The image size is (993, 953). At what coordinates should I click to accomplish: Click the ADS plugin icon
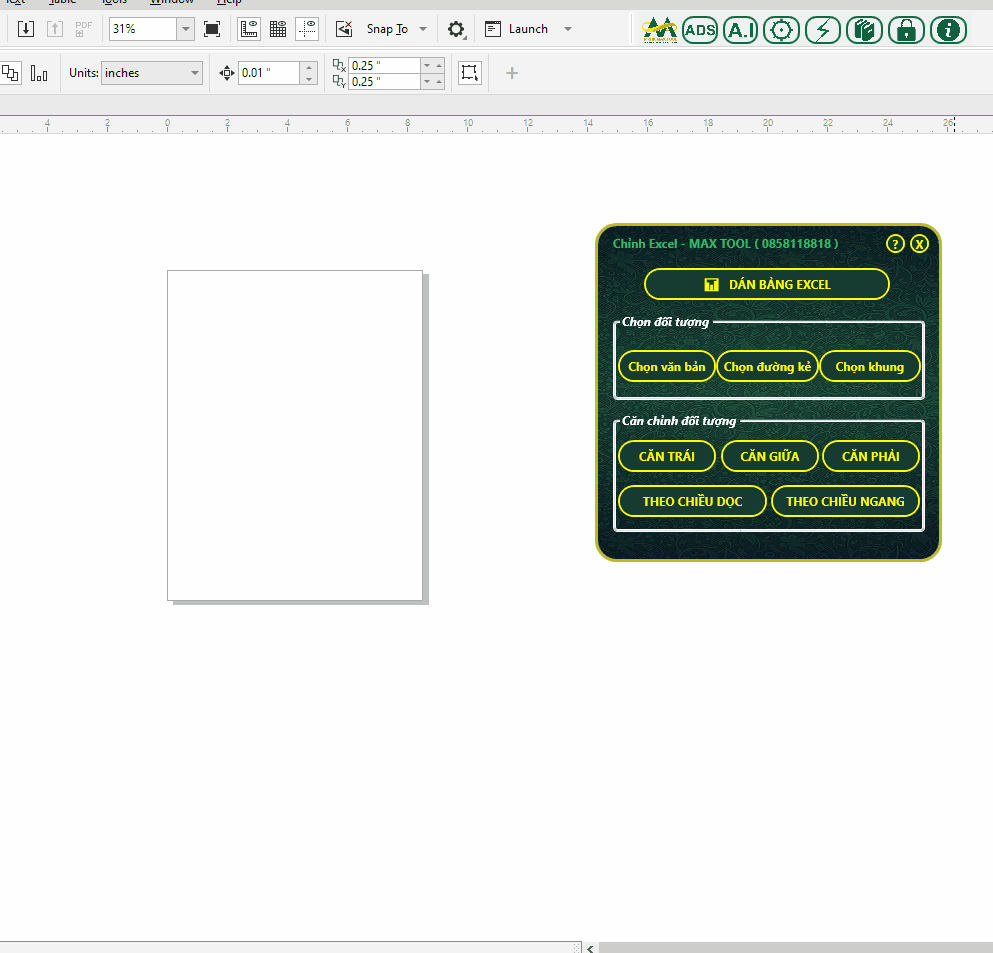(x=700, y=30)
